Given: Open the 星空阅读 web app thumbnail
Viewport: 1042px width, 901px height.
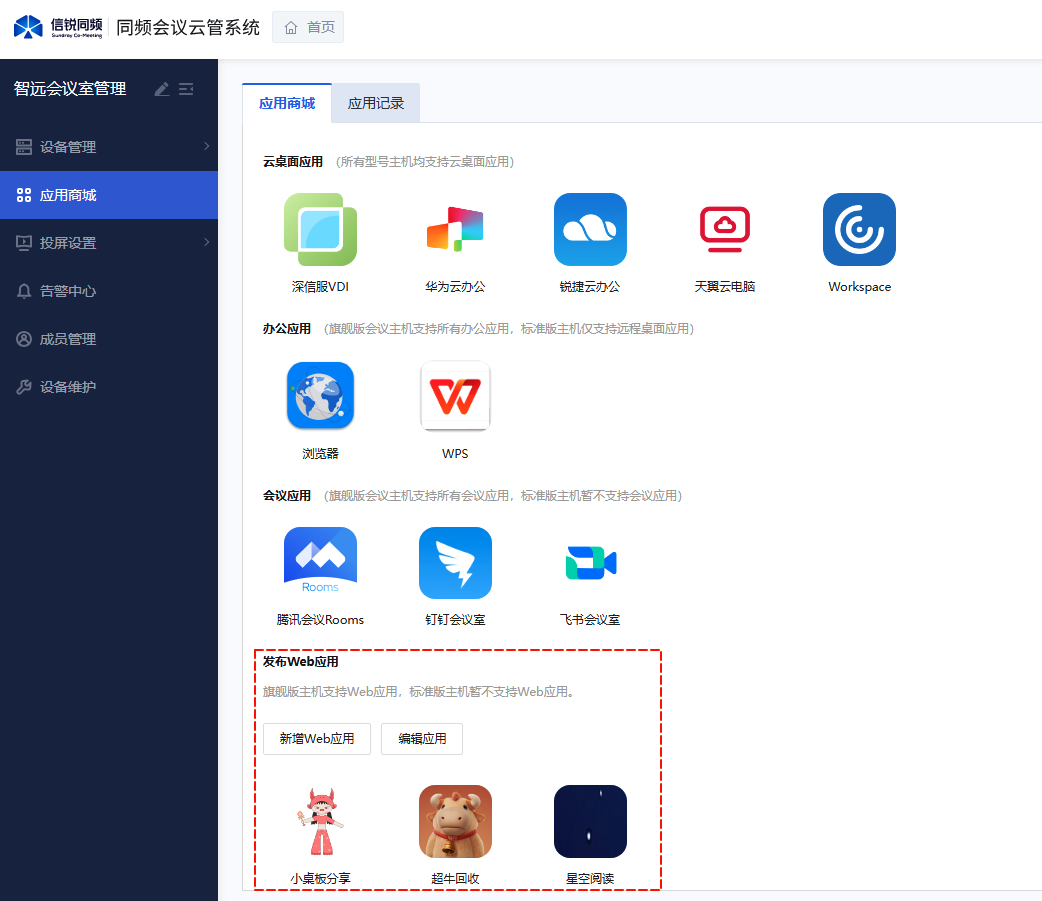Looking at the screenshot, I should pyautogui.click(x=590, y=821).
